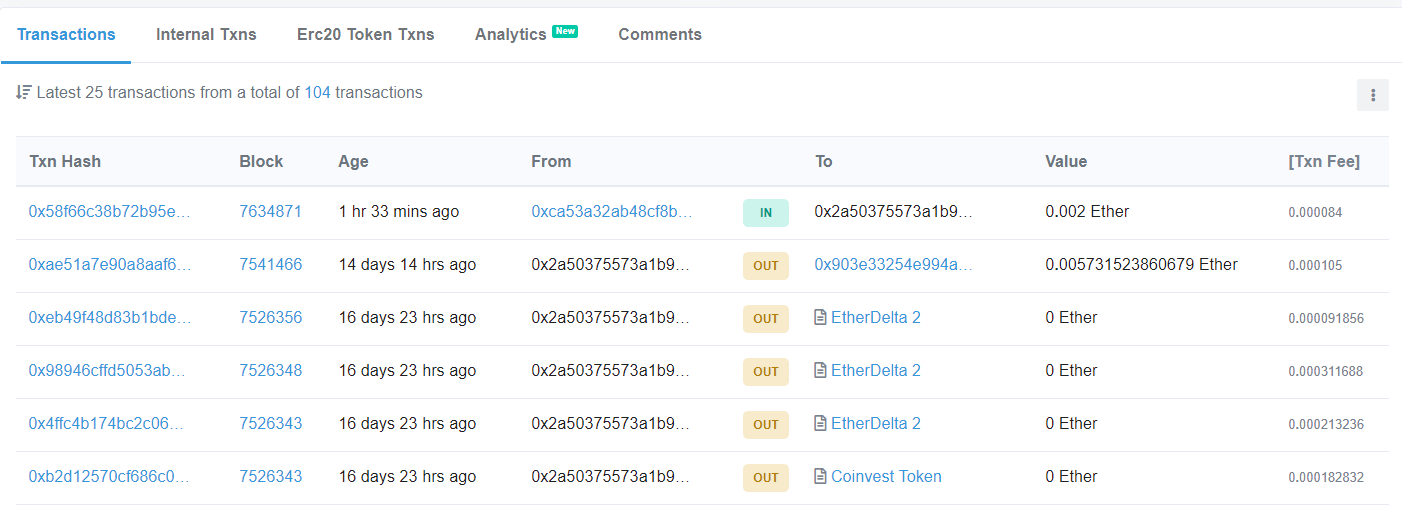Screen dimensions: 1402x511
Task: Open transaction hash 0x58f66c38b72b95e
Action: pyautogui.click(x=109, y=212)
